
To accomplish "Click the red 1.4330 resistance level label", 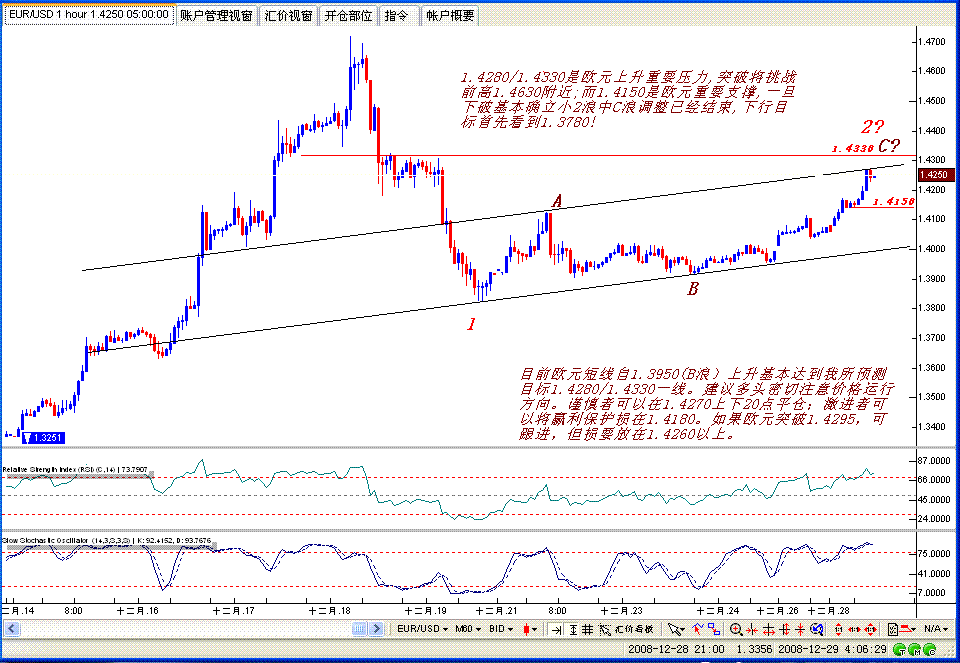I will [x=852, y=148].
